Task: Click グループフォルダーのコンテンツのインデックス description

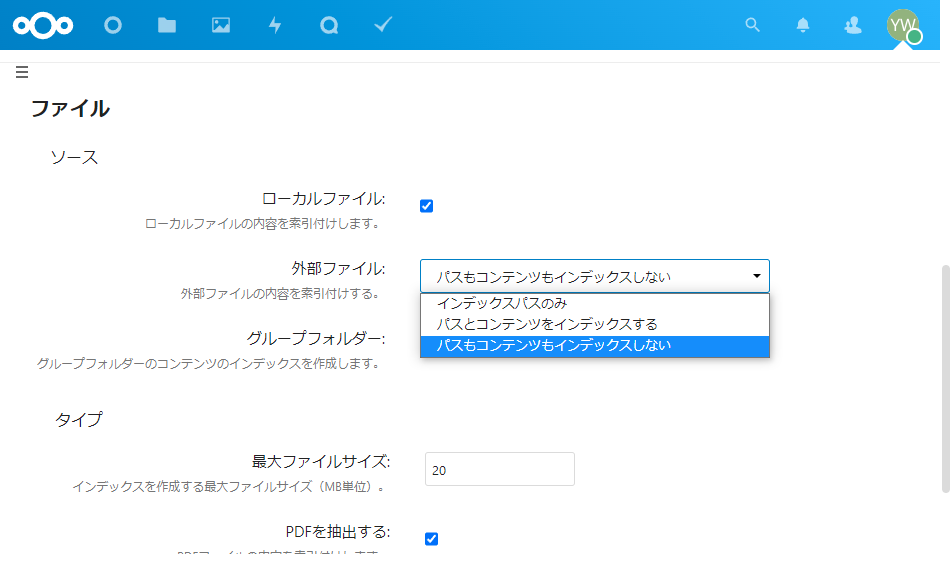Action: click(x=210, y=363)
